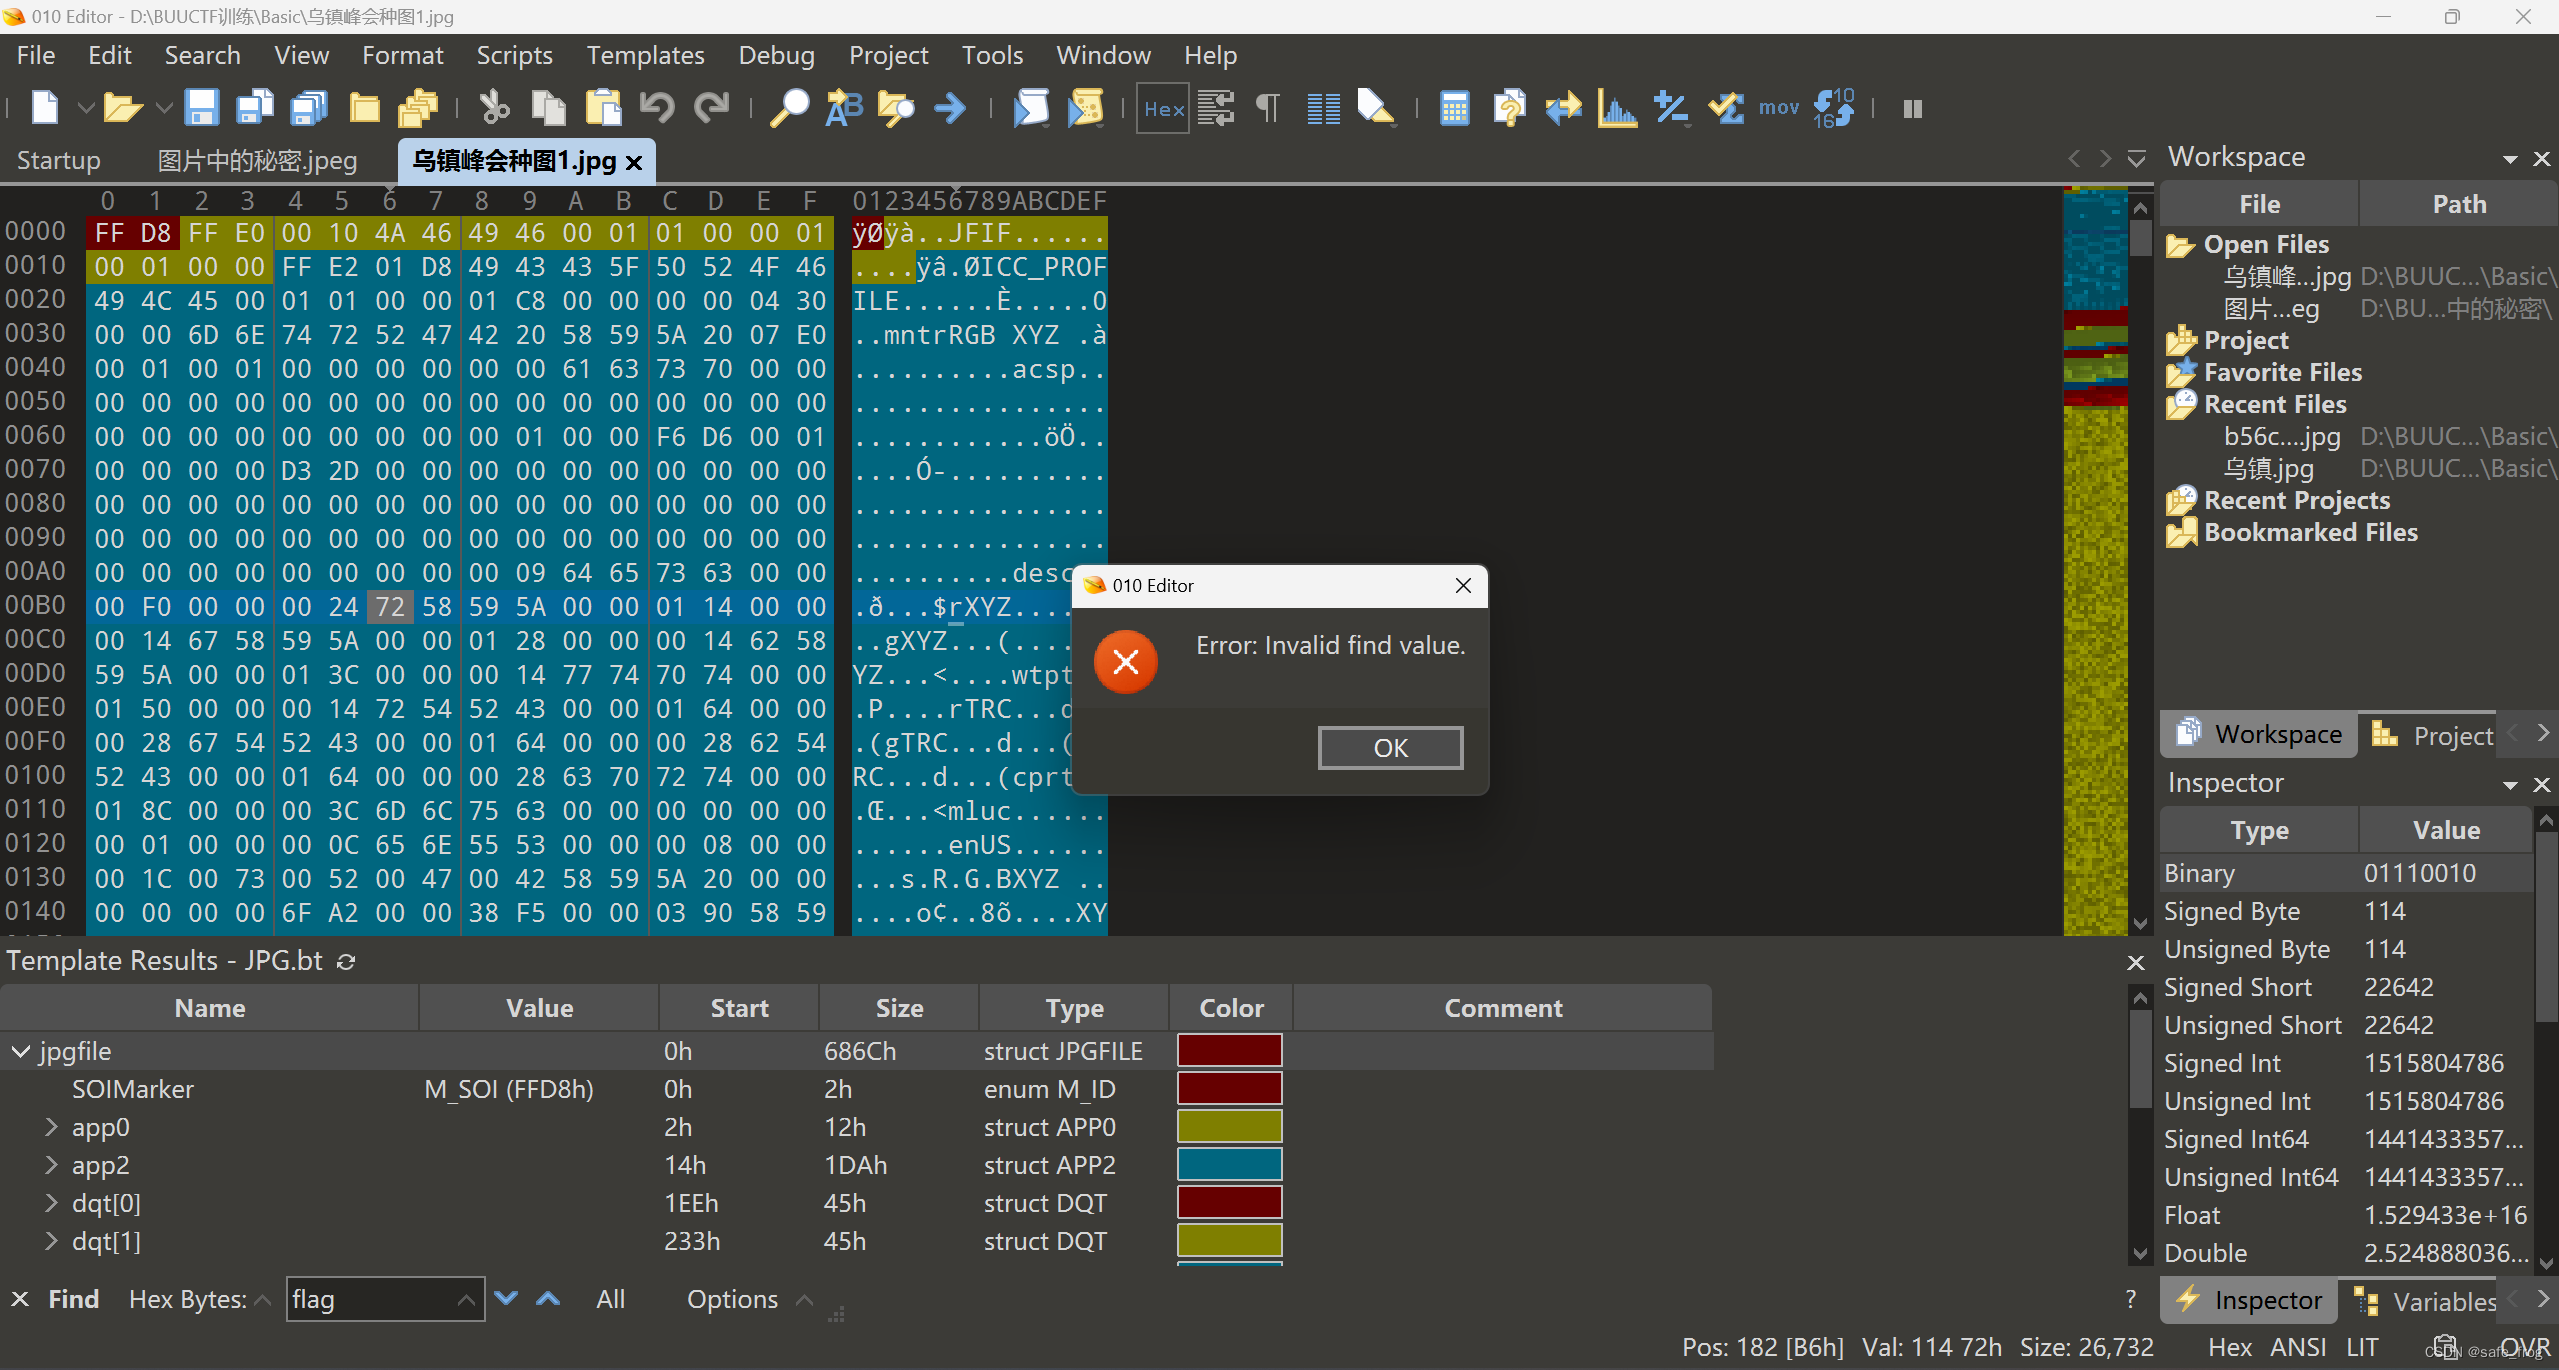Click the Save All toolbar icon

(x=309, y=108)
